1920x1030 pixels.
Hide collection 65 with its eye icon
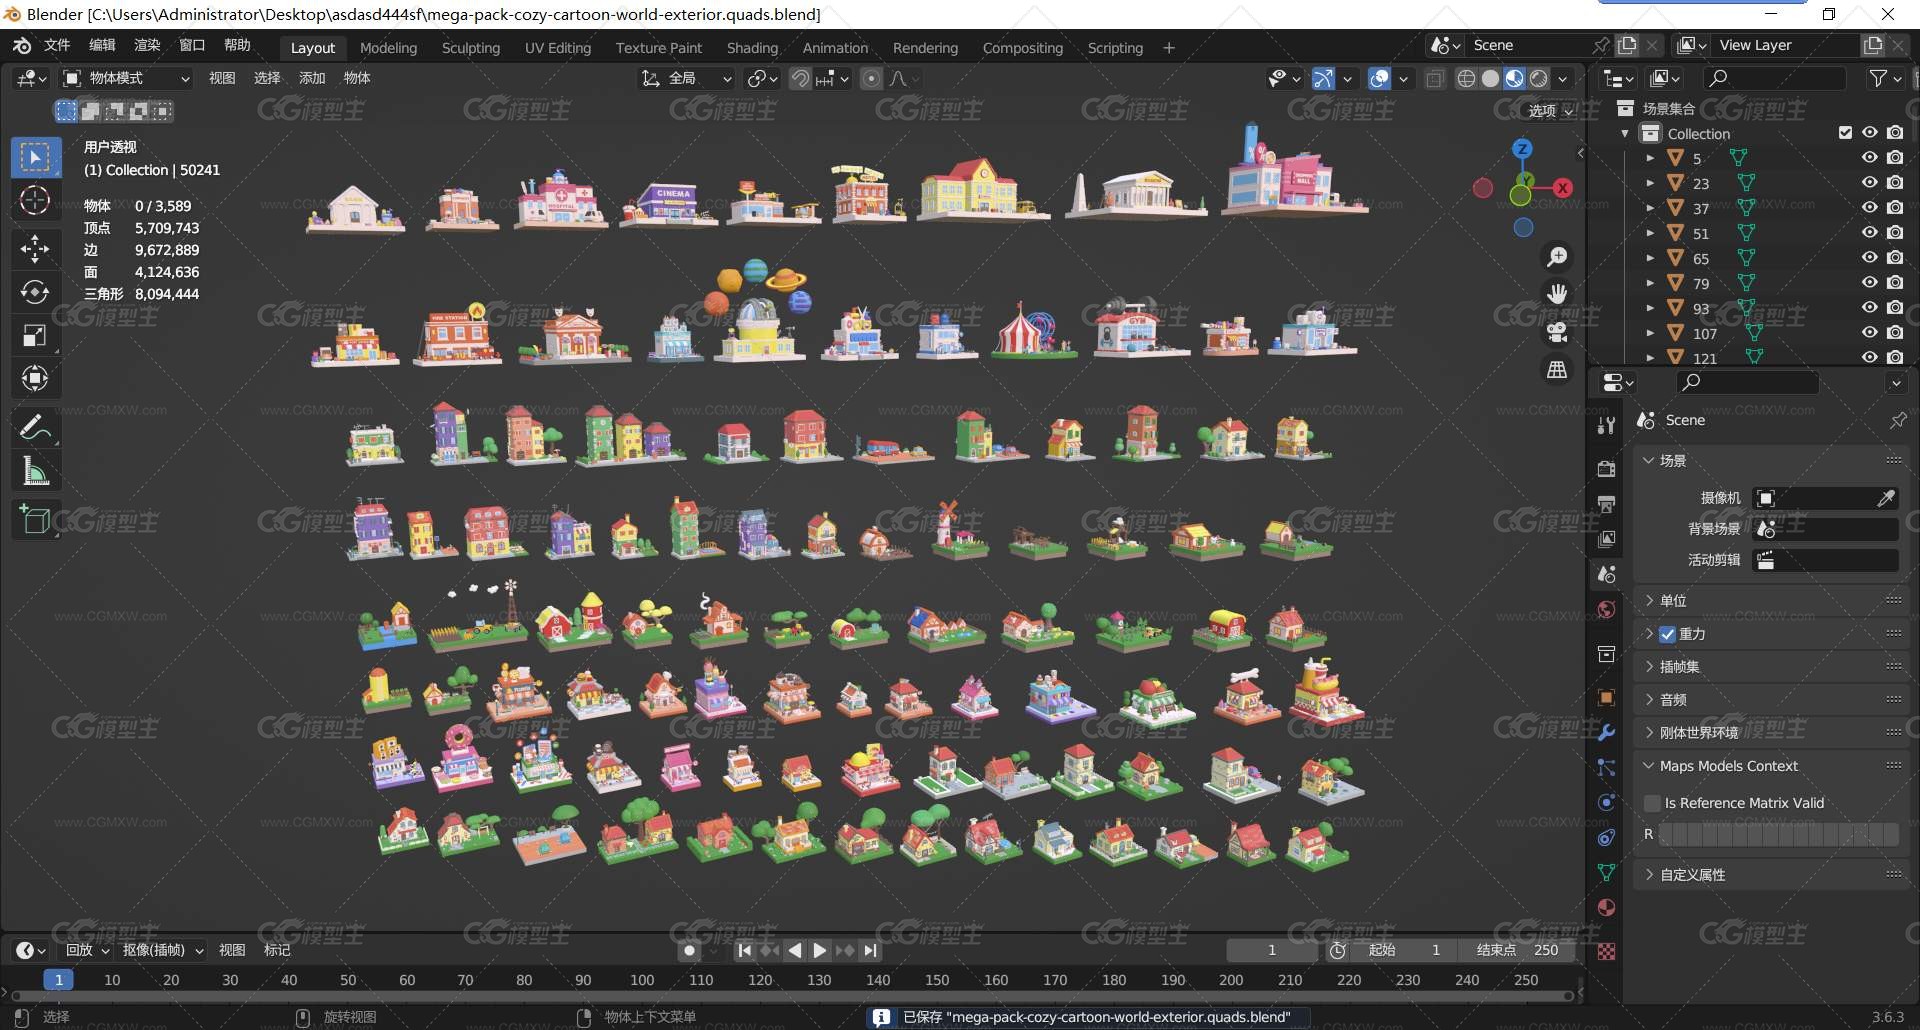tap(1869, 257)
